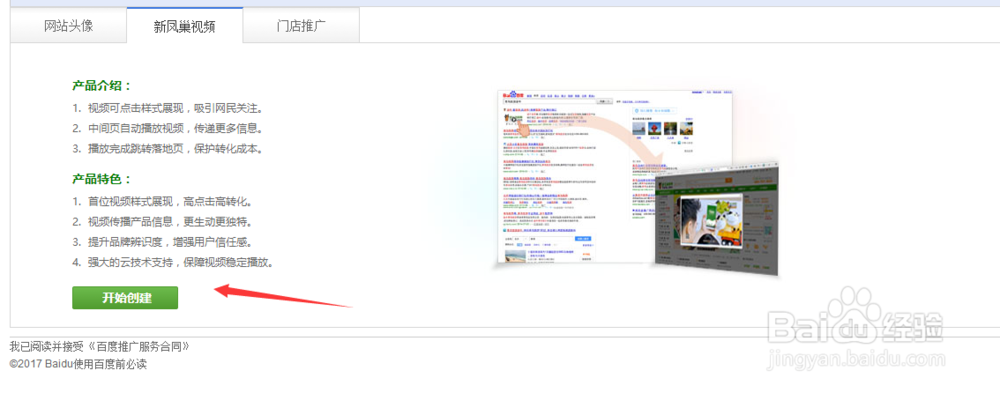Viewport: 1000px width, 393px height.
Task: Open the 使用百度前必读 link
Action: click(110, 364)
